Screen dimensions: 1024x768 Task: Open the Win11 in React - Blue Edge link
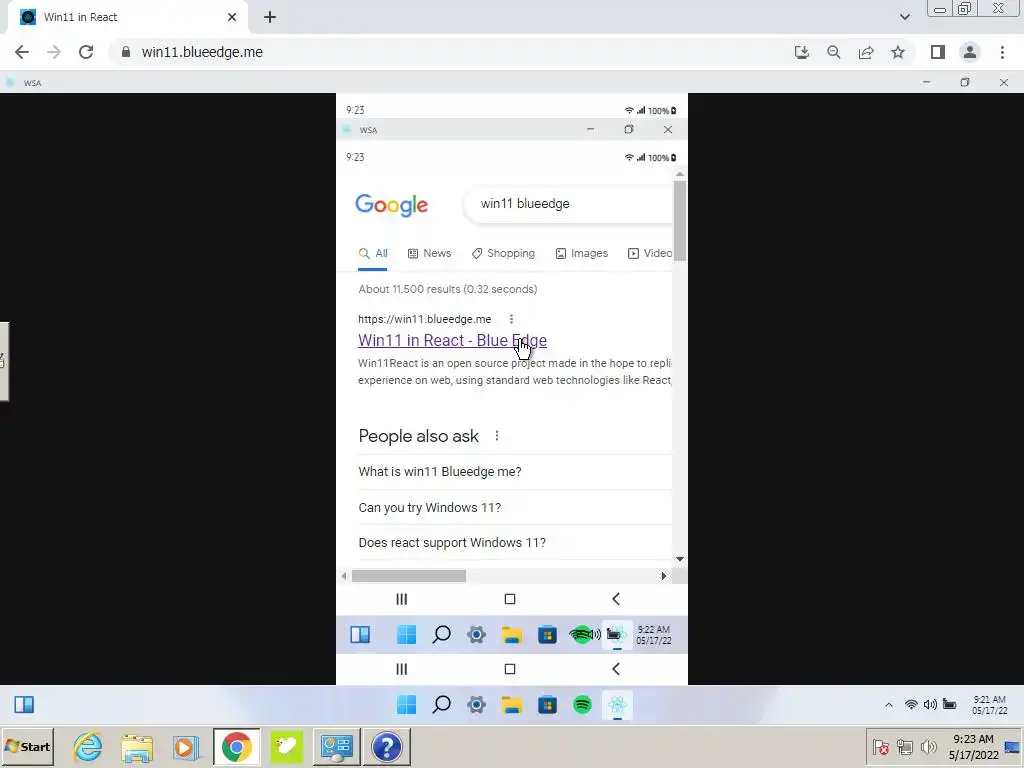tap(452, 340)
